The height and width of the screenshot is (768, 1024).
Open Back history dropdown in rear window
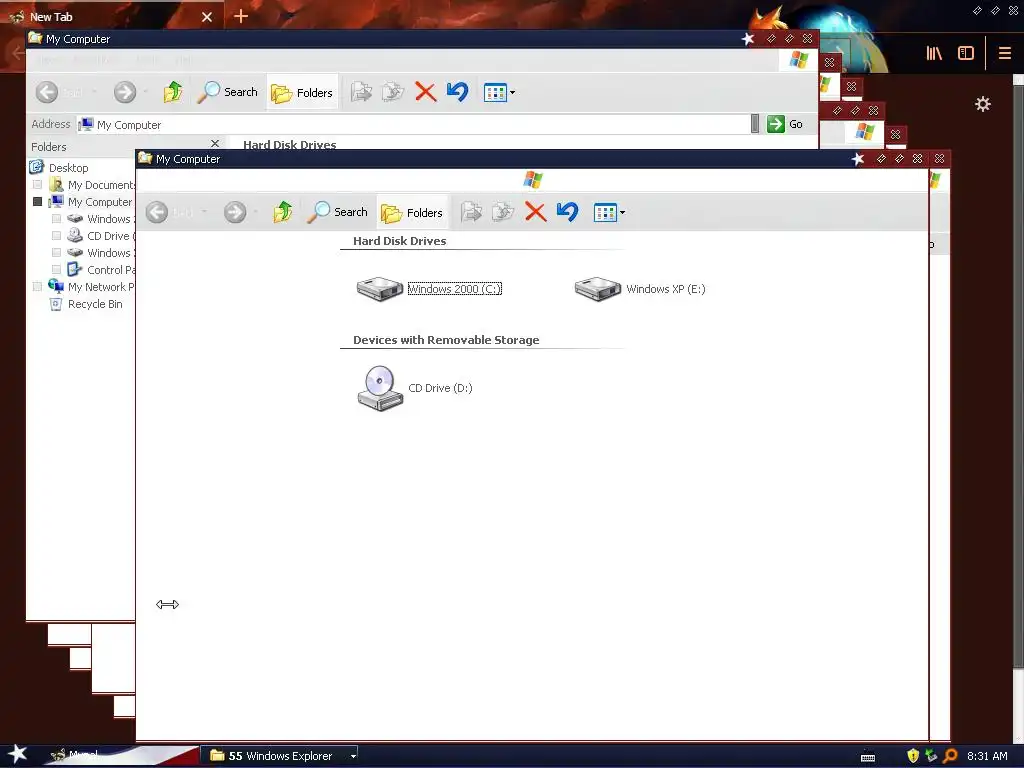[94, 91]
